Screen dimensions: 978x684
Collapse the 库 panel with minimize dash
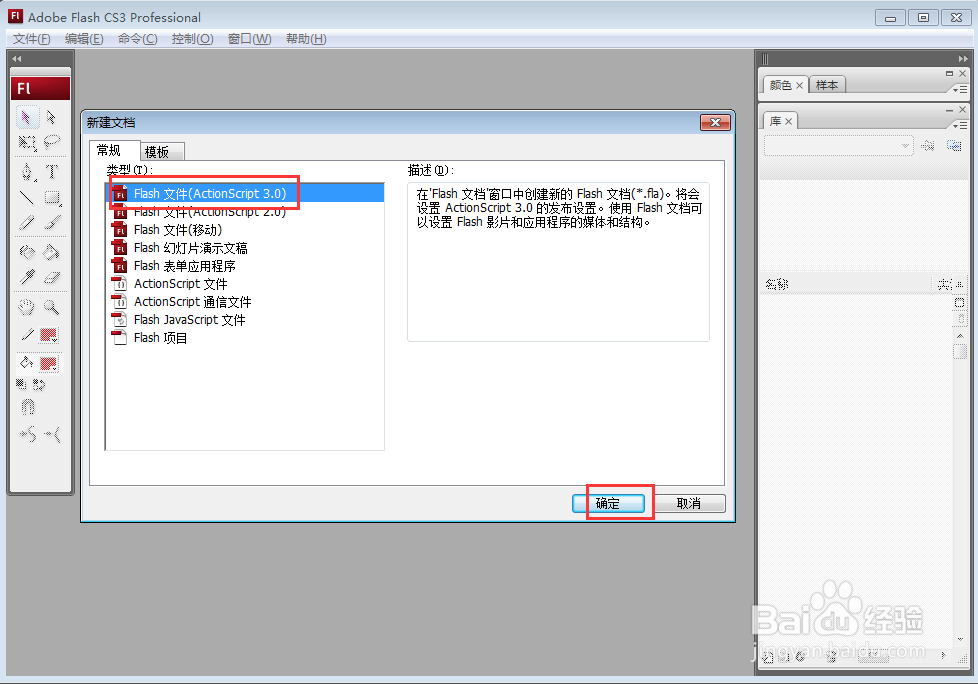click(949, 110)
